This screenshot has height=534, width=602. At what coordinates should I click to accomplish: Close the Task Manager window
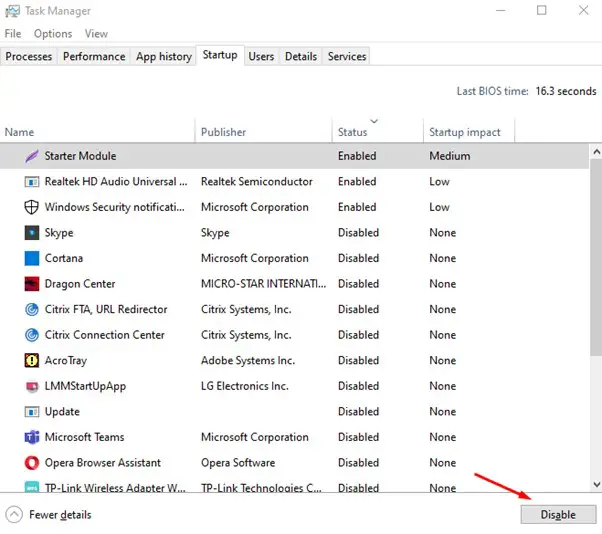pos(584,10)
